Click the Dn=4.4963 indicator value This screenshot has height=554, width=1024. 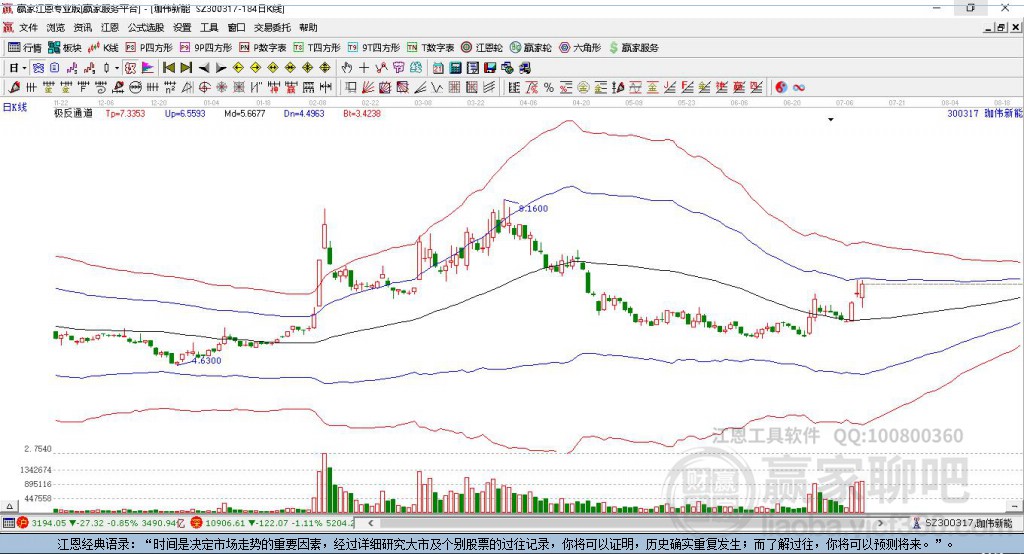pyautogui.click(x=304, y=113)
